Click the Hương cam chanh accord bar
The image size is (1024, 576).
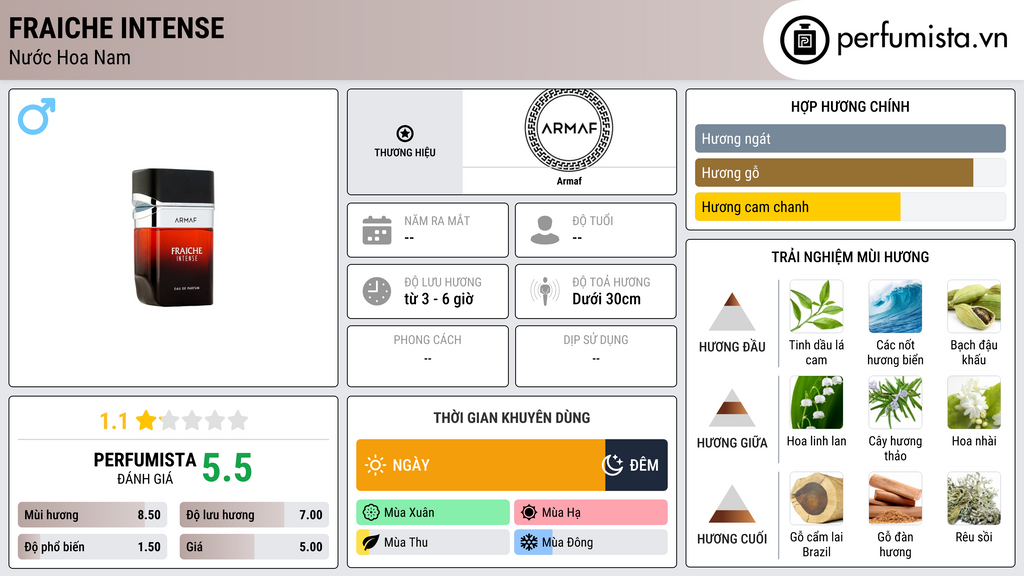[x=797, y=207]
